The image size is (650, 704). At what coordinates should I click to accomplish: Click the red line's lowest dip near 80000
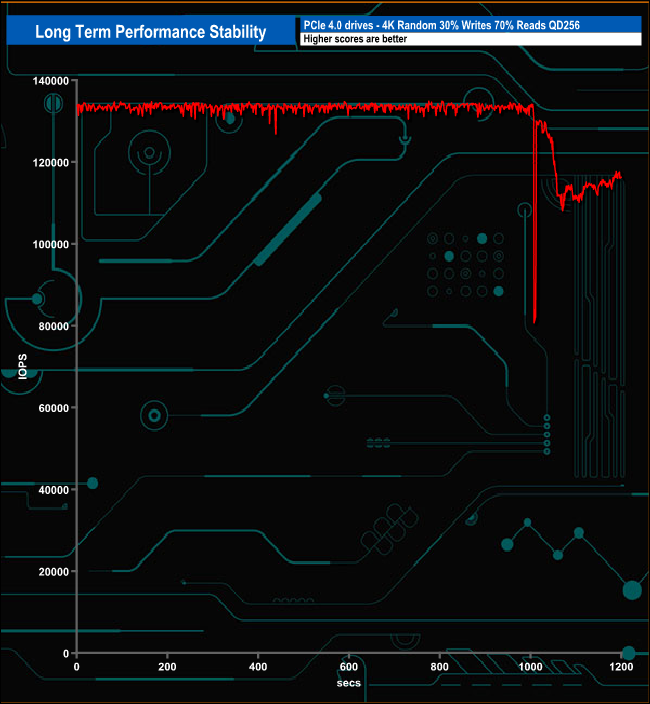[534, 321]
